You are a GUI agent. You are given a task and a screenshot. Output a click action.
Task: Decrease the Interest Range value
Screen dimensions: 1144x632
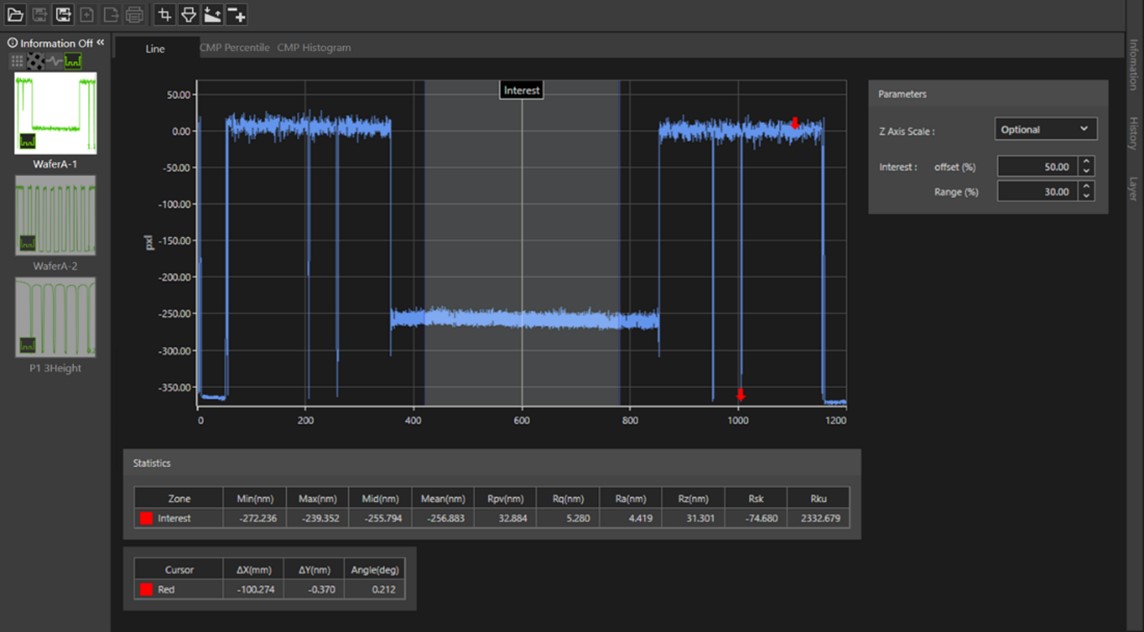[1087, 196]
